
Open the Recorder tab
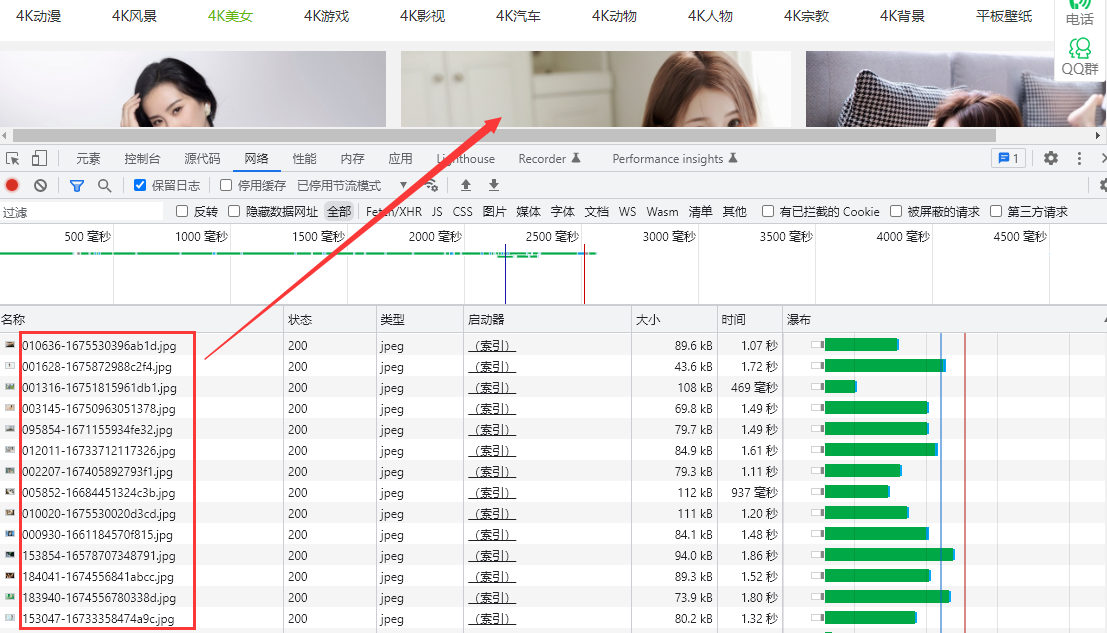[549, 159]
